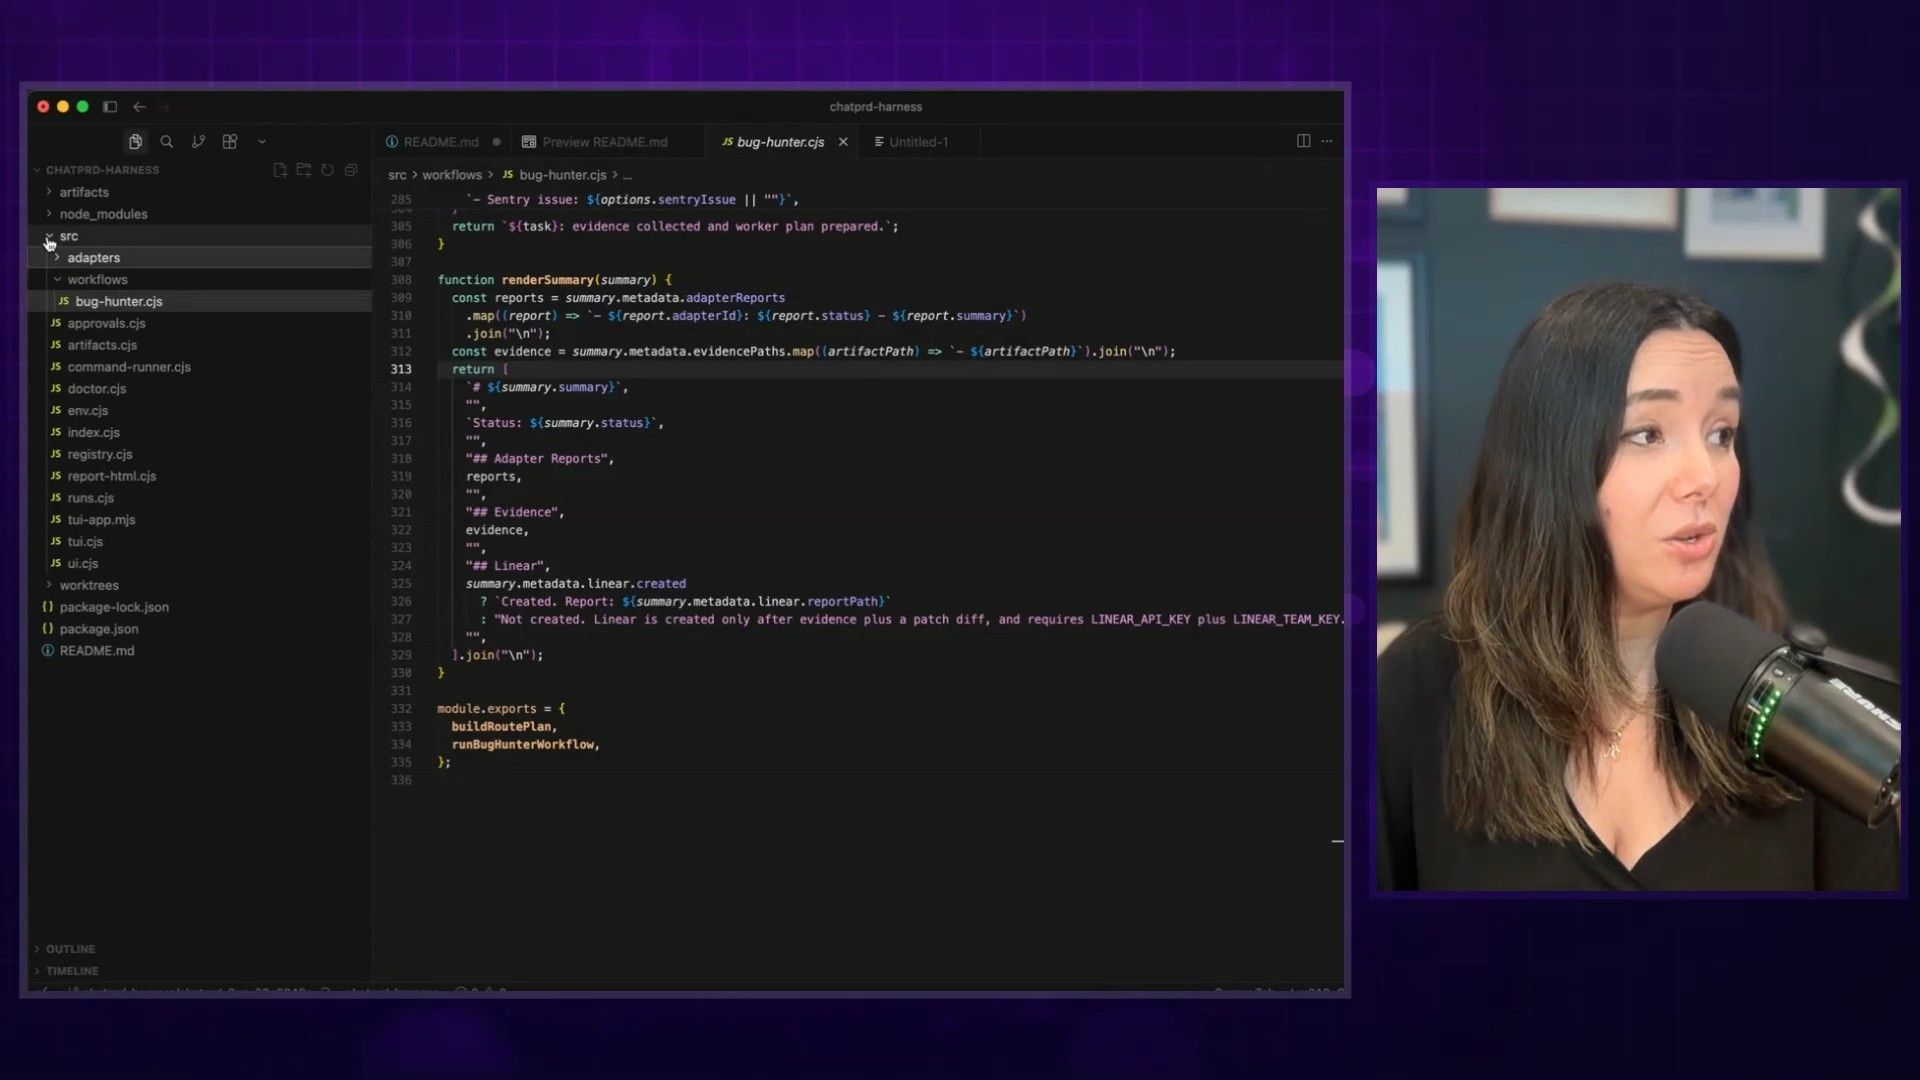Place cursor on module.exports line

pos(501,709)
